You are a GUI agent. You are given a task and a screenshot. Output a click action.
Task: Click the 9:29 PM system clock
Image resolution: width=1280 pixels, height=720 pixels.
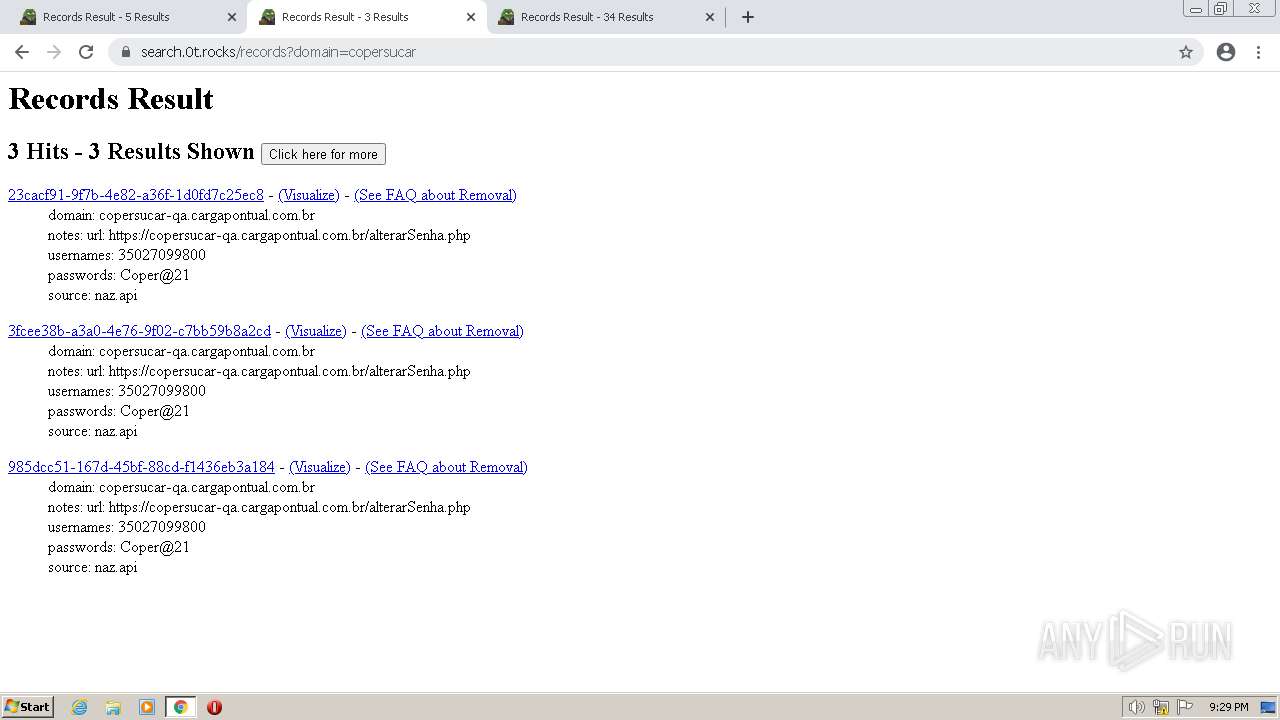1229,707
